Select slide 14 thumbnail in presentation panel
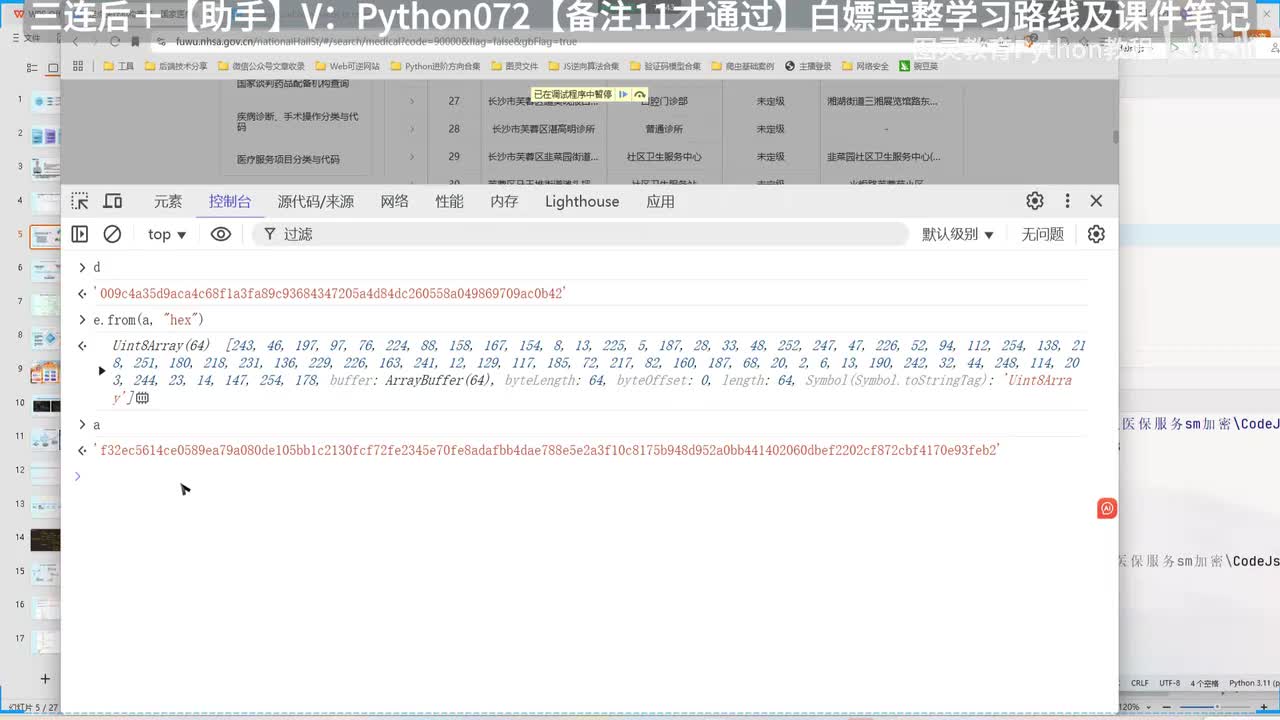 (45, 541)
